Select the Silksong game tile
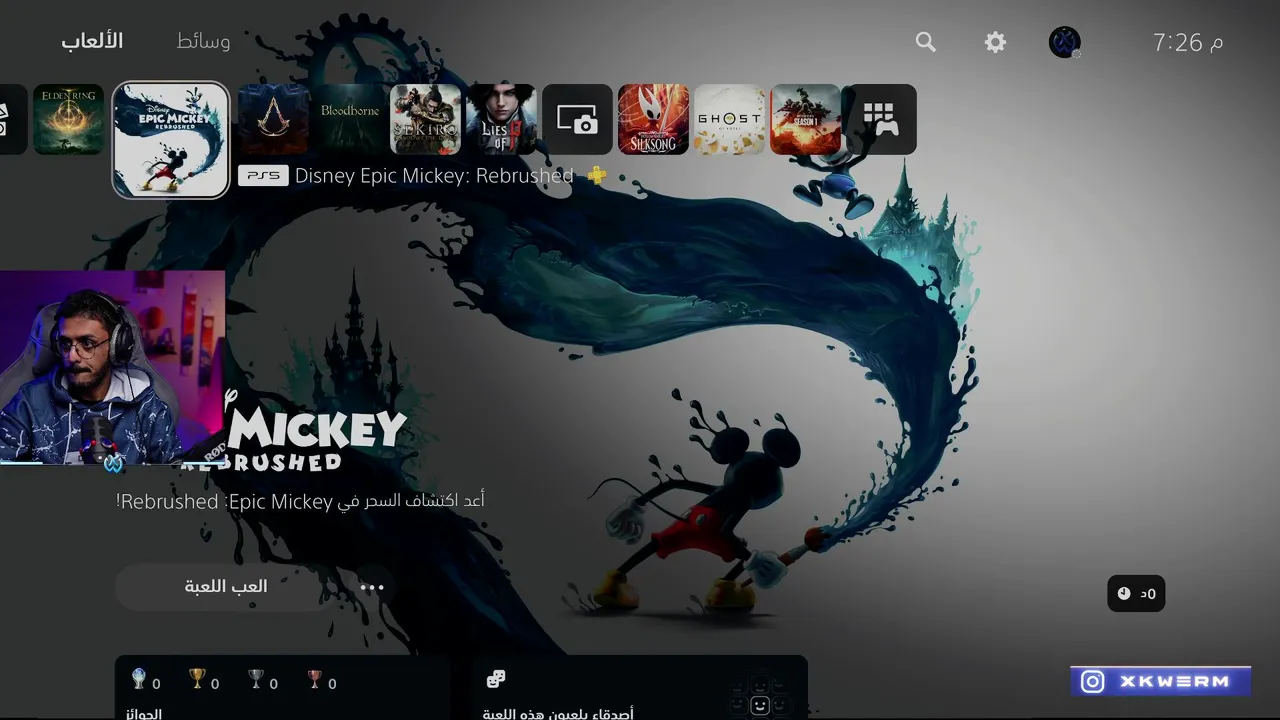Screen dimensions: 1280x720 tap(653, 119)
